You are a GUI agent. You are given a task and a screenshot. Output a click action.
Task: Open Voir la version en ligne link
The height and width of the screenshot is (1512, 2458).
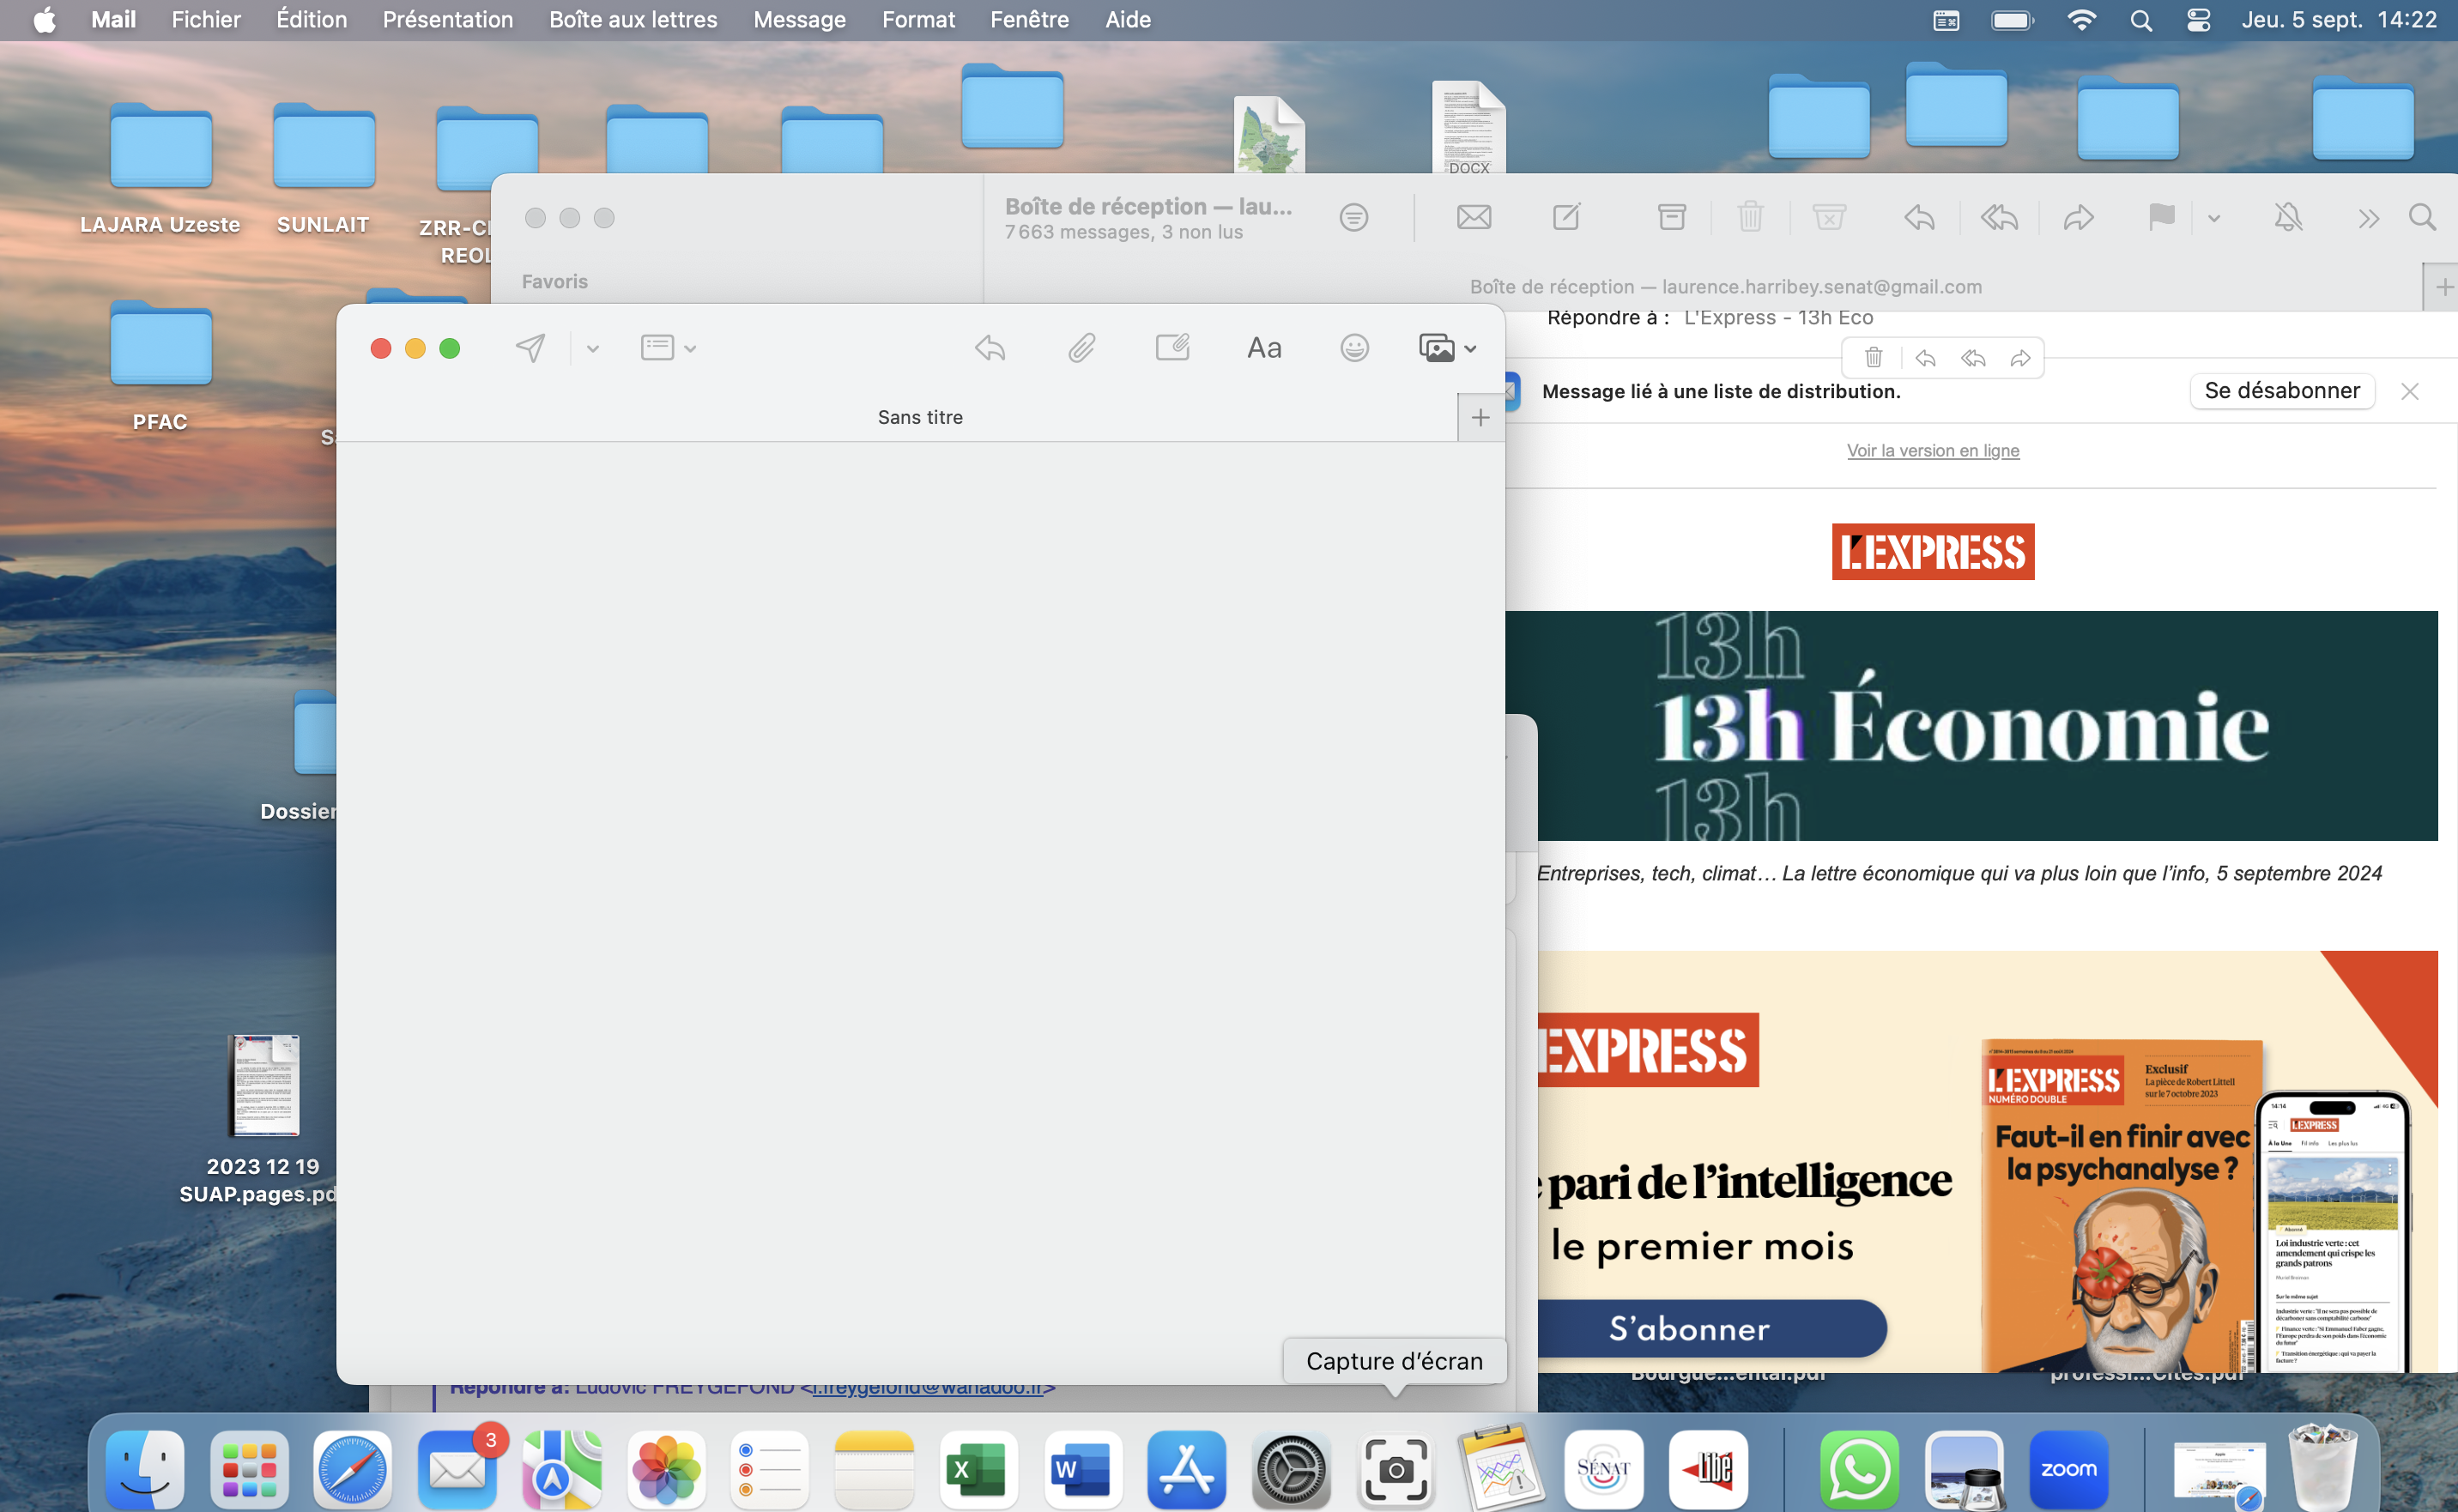tap(1932, 451)
